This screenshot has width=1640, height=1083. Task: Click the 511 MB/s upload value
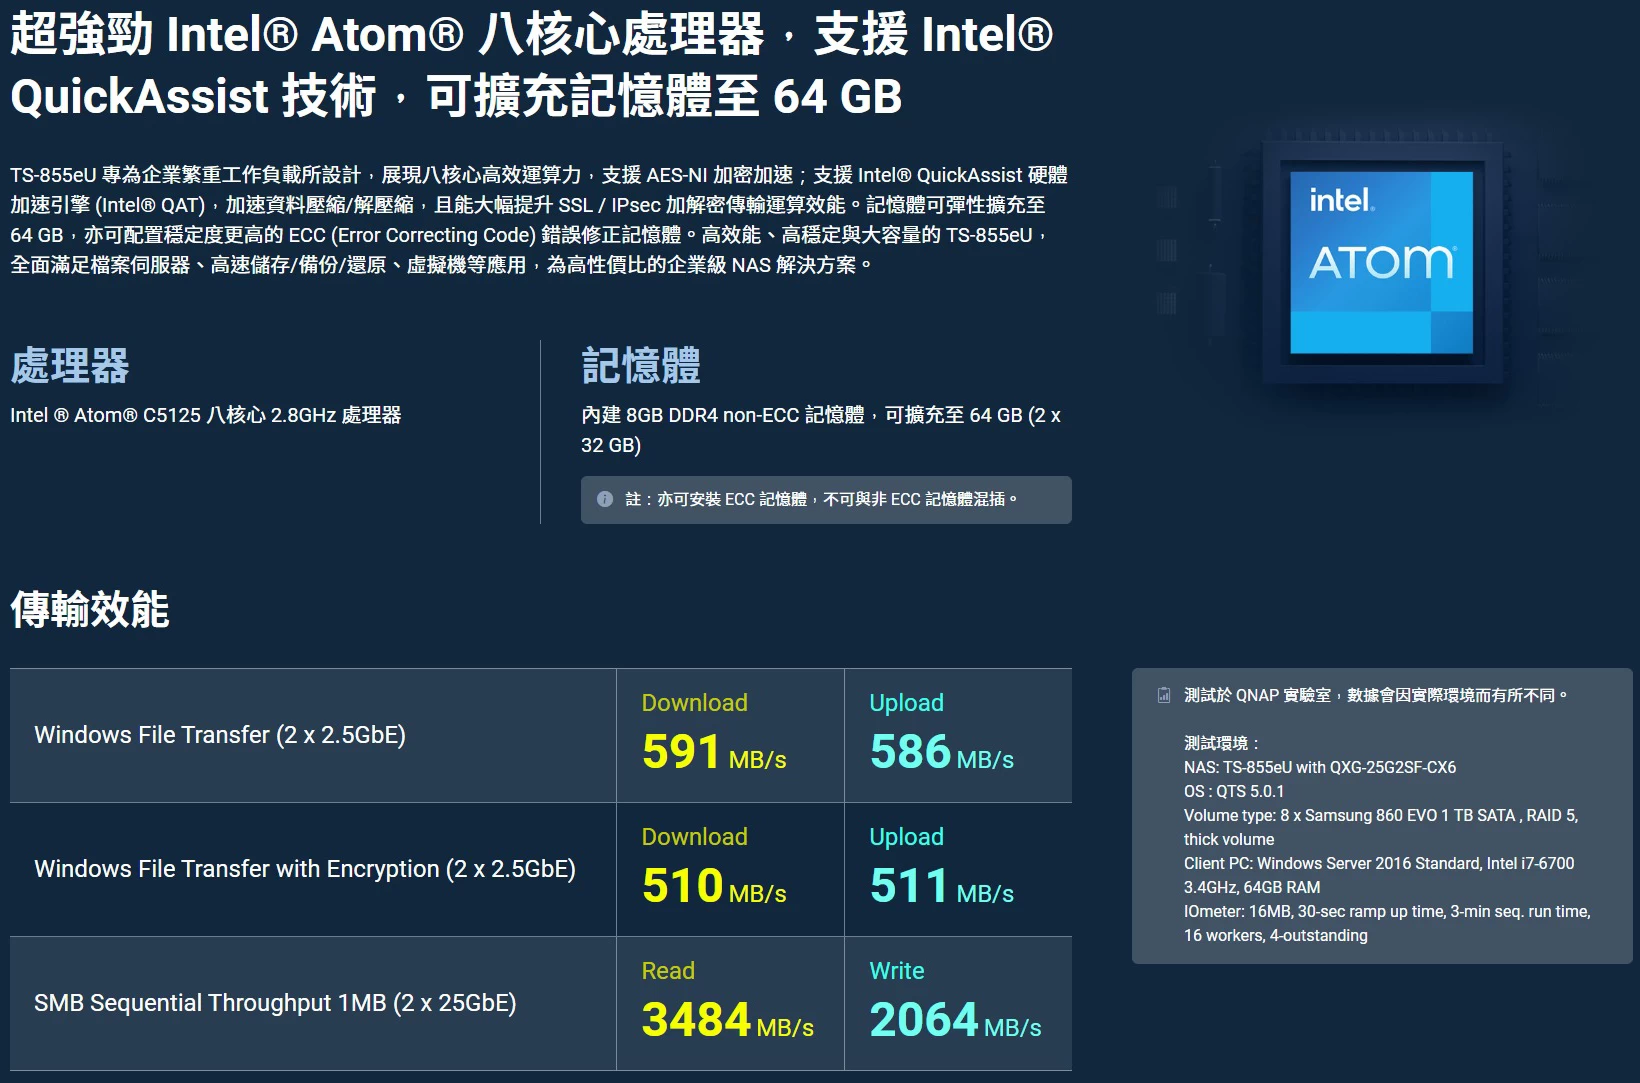[942, 886]
